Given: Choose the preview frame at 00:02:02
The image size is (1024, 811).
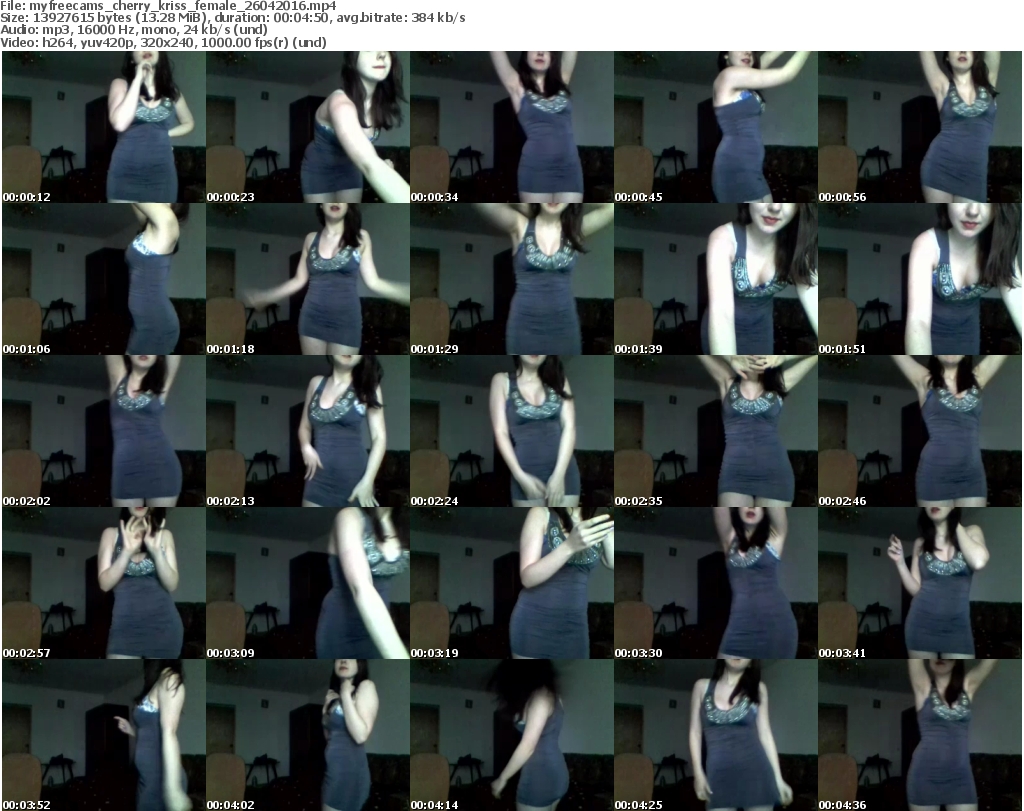Looking at the screenshot, I should (104, 432).
